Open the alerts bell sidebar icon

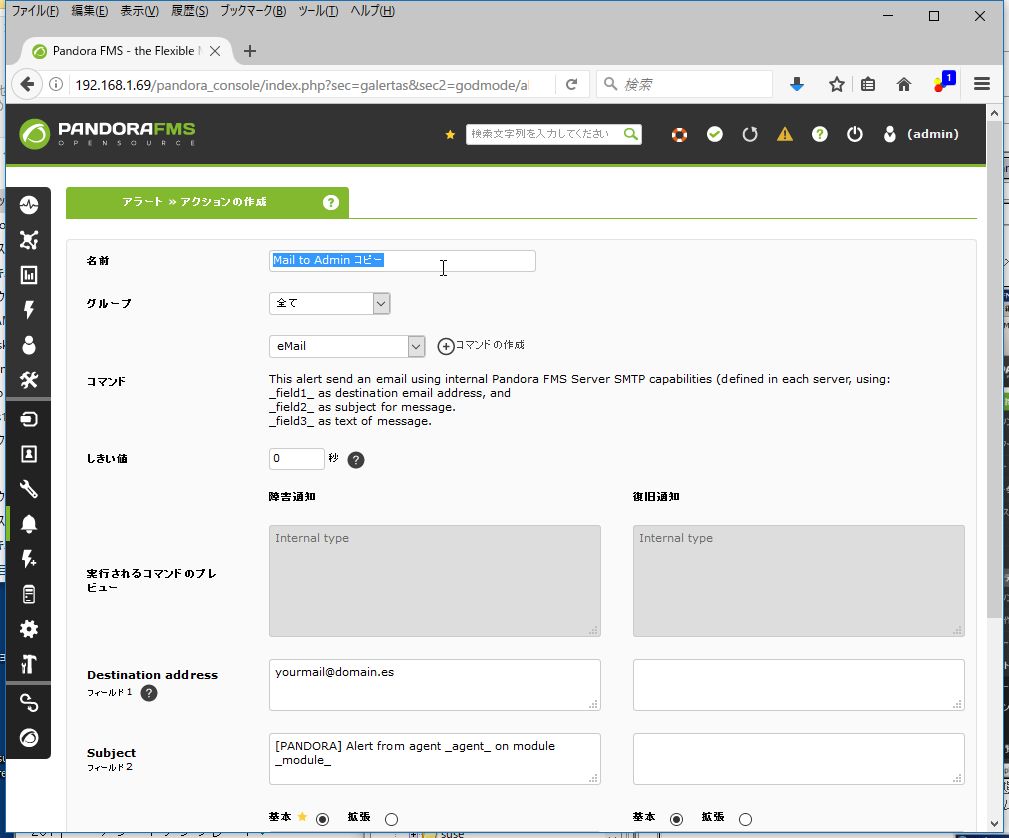click(29, 524)
